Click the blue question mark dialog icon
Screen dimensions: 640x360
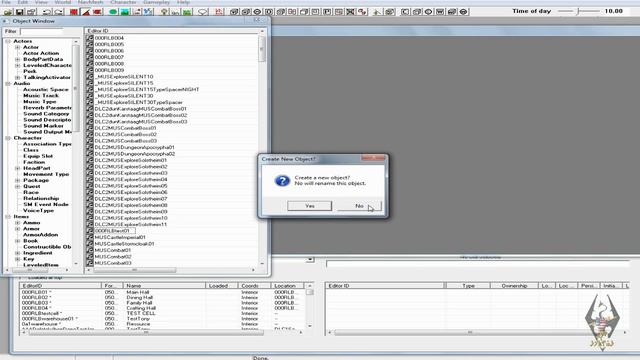coord(282,180)
